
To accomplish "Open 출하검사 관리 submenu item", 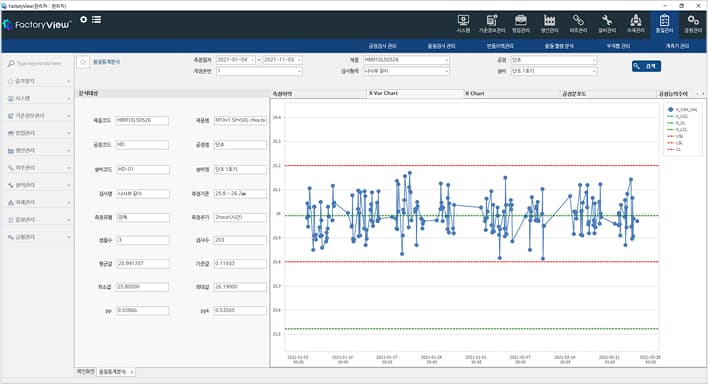I will [441, 46].
